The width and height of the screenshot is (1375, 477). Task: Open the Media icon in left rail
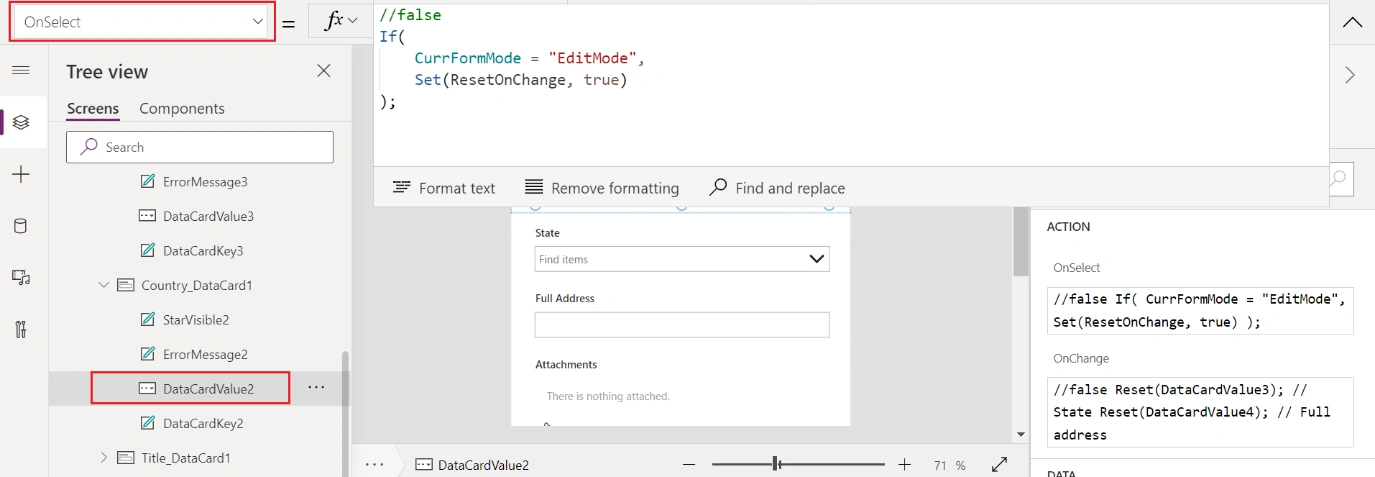21,278
